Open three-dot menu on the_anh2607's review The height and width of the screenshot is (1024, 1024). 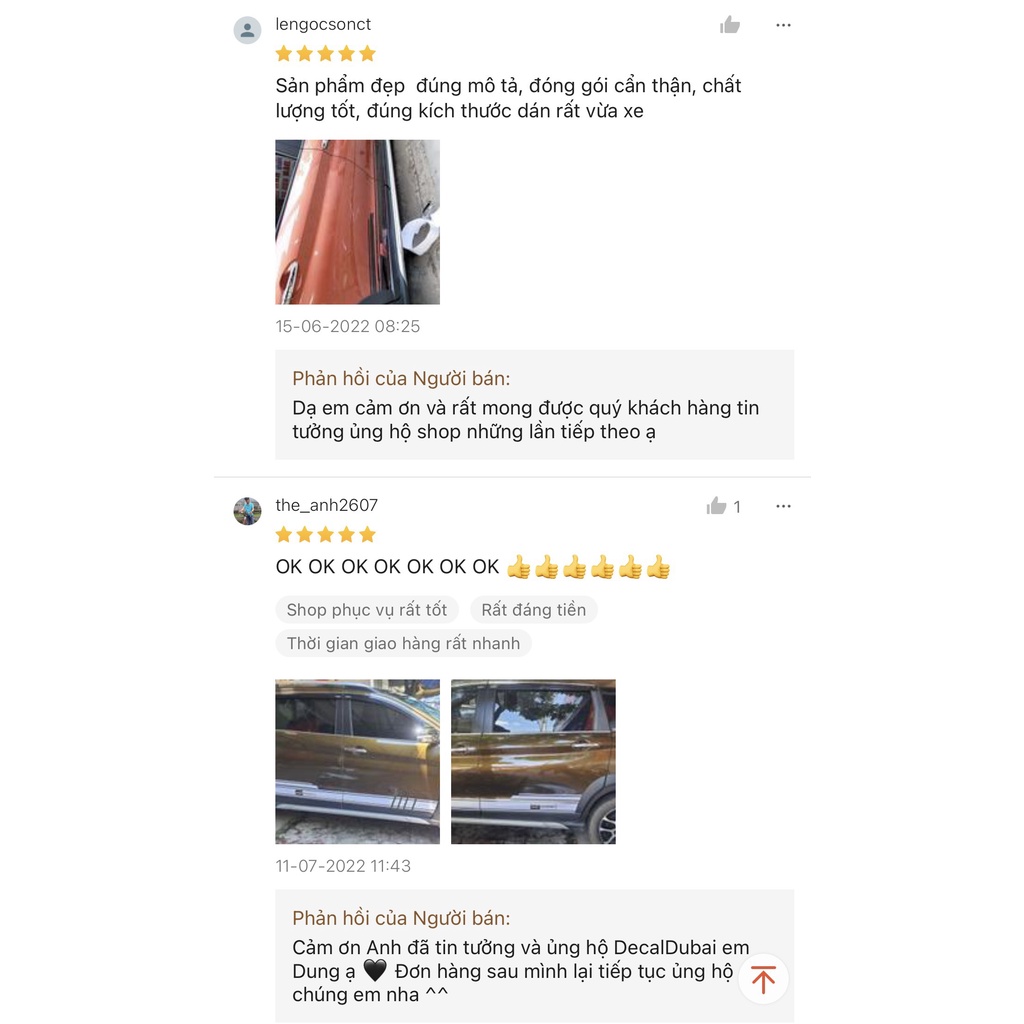point(783,506)
